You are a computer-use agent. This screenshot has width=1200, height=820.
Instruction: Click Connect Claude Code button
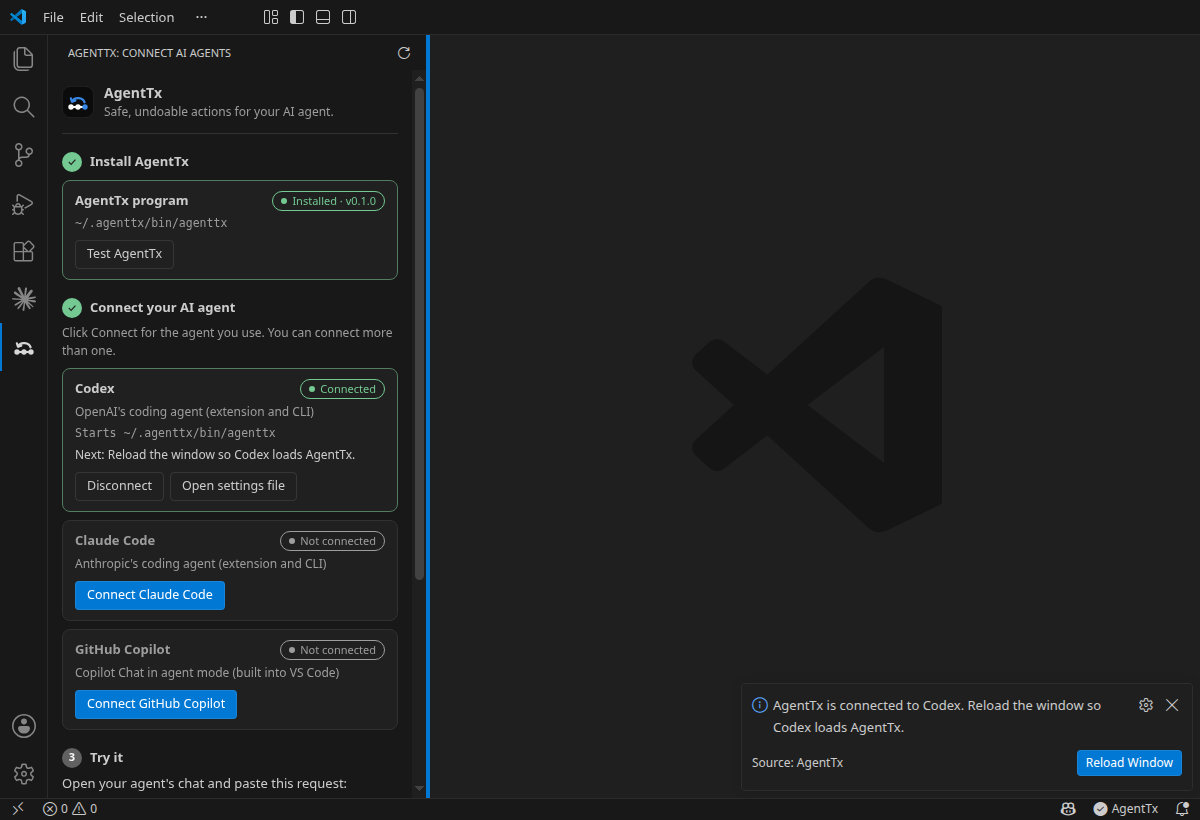[150, 595]
